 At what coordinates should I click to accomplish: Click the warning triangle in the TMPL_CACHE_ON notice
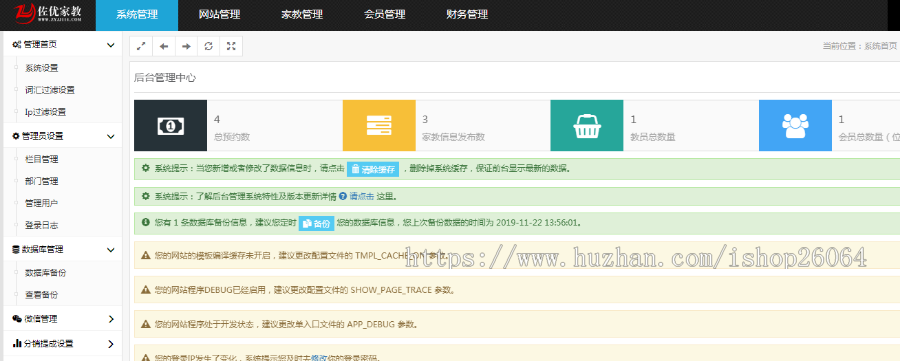(146, 255)
